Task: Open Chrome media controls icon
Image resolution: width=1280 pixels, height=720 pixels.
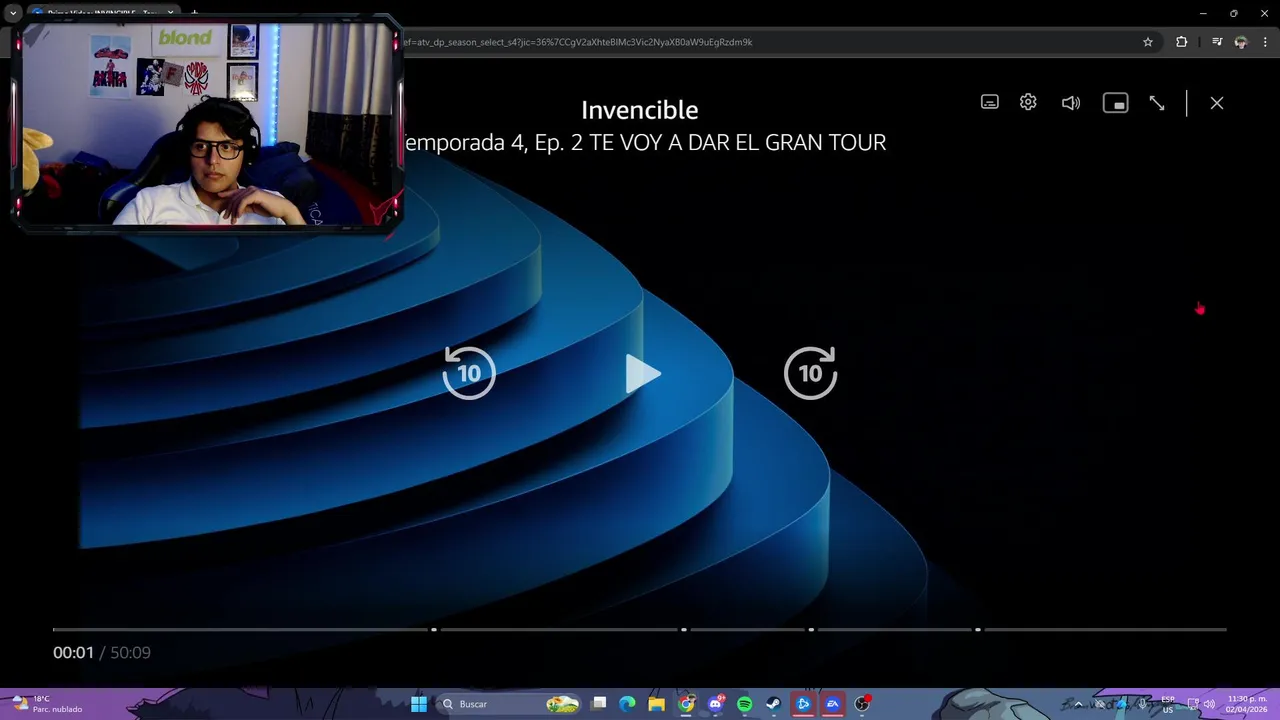Action: click(x=1217, y=42)
